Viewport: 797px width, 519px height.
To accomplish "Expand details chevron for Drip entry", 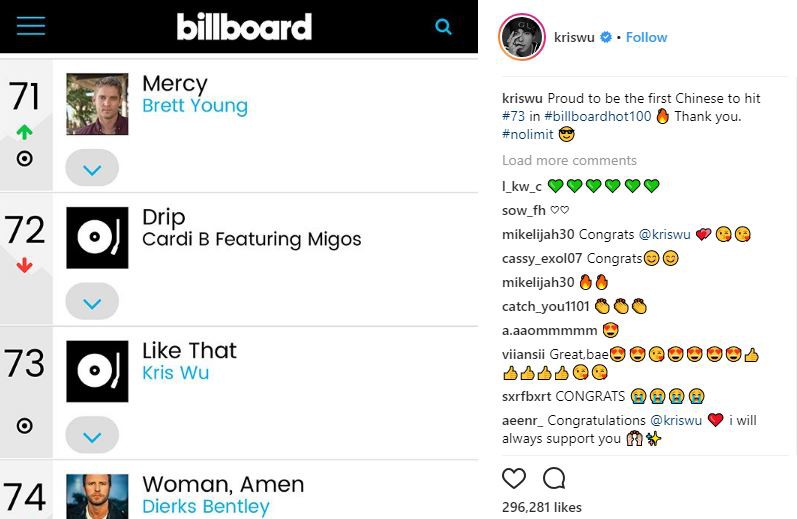I will click(92, 301).
